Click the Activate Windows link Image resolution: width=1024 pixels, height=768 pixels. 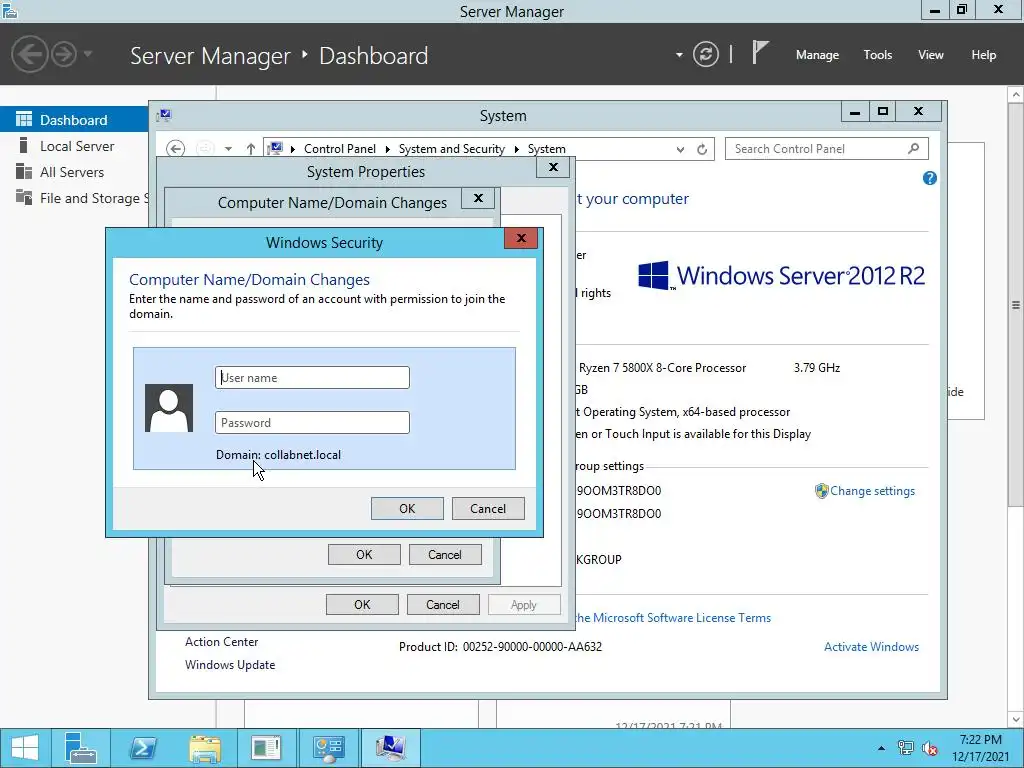click(x=871, y=647)
